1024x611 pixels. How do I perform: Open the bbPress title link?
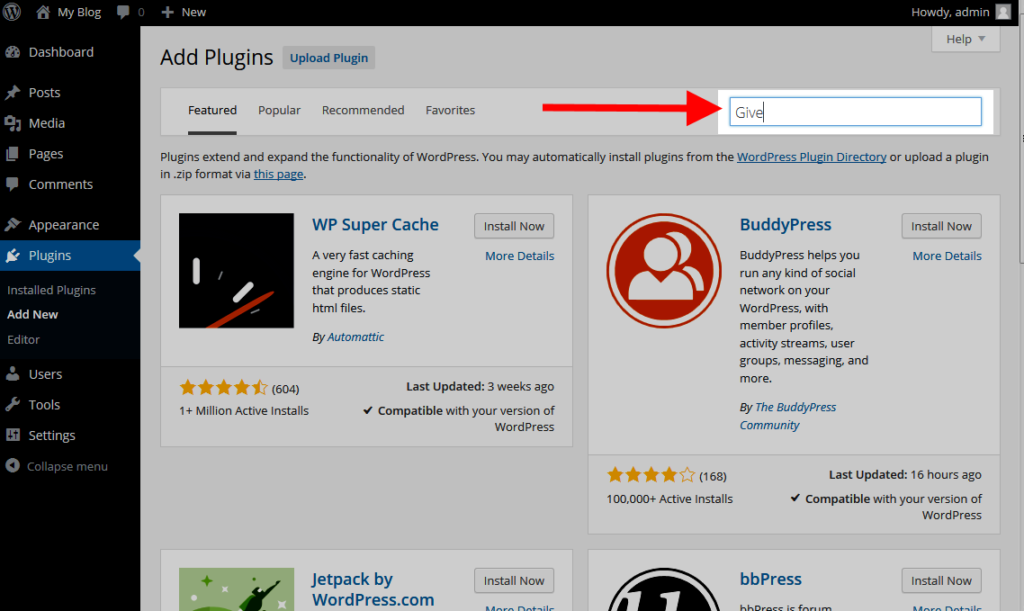(770, 579)
